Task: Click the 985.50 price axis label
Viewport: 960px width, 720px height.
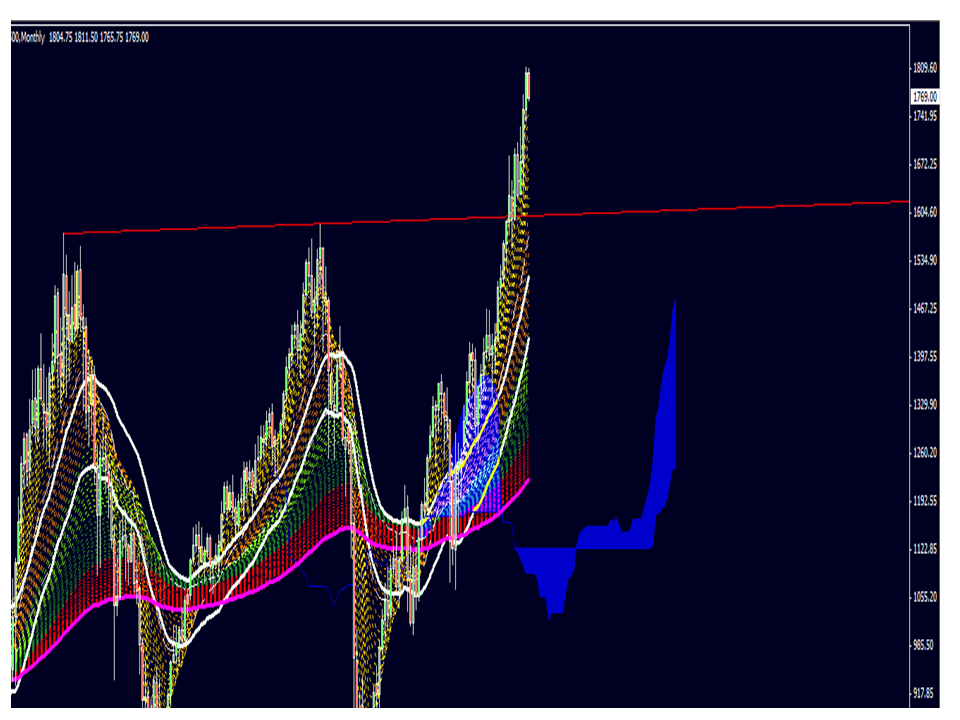Action: (x=925, y=645)
